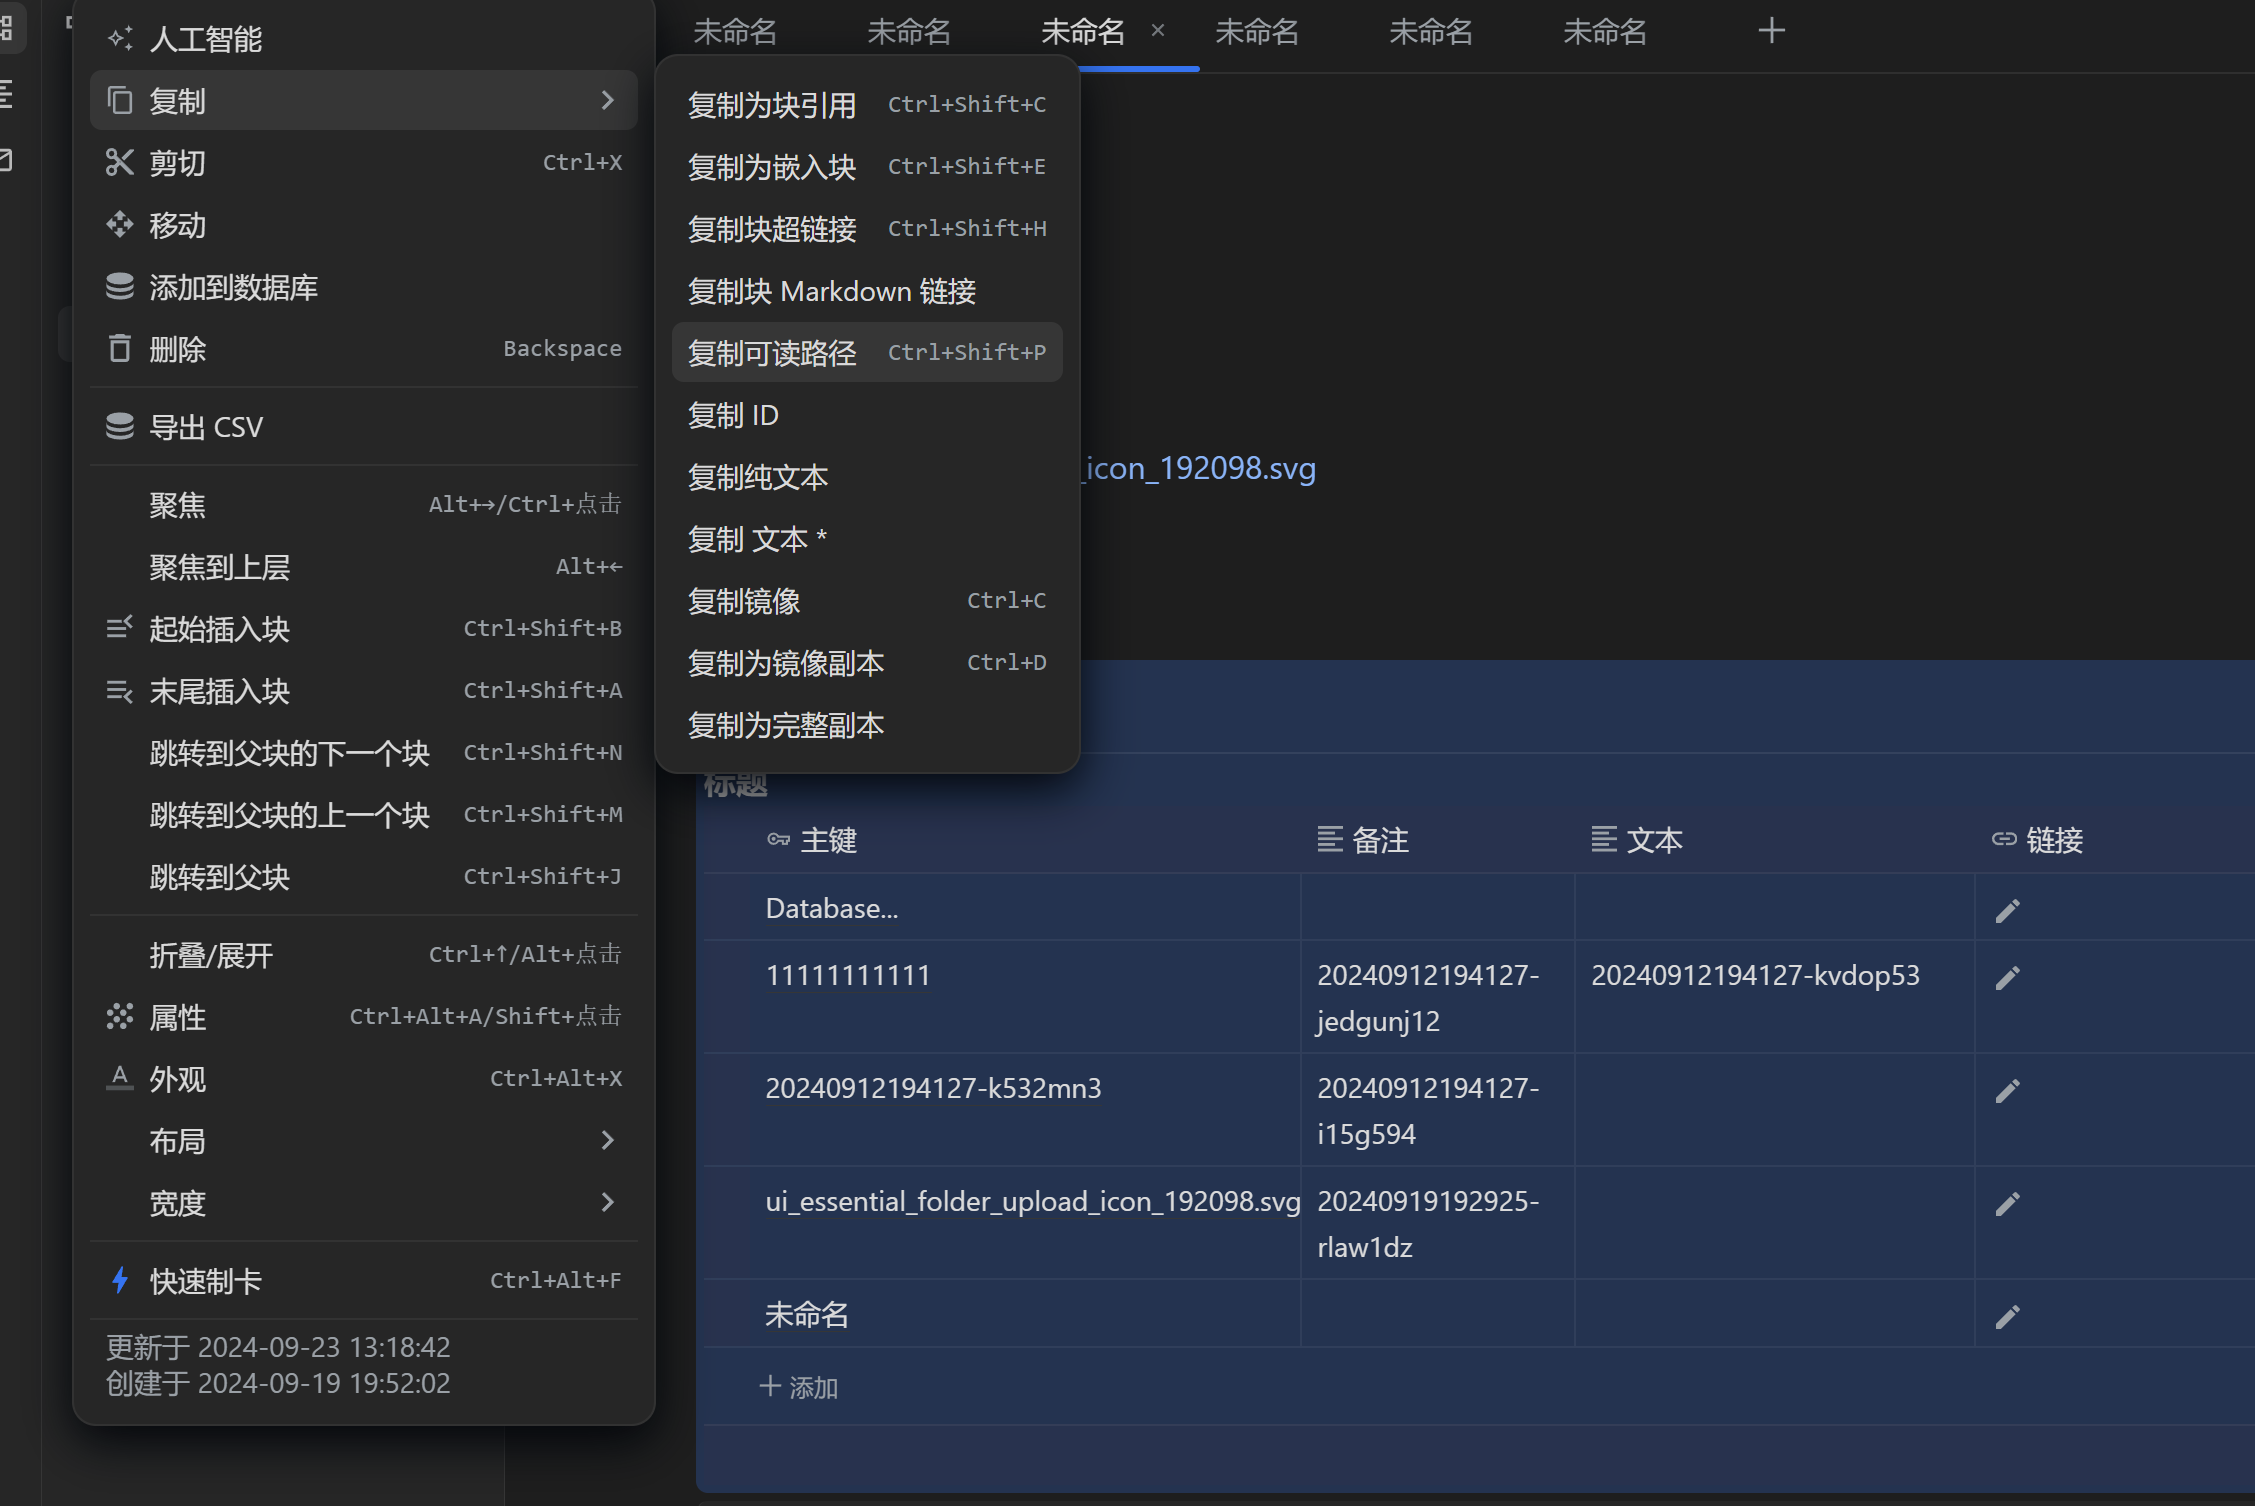Viewport: 2255px width, 1506px height.
Task: Click the Appearance letter A icon
Action: coord(120,1079)
